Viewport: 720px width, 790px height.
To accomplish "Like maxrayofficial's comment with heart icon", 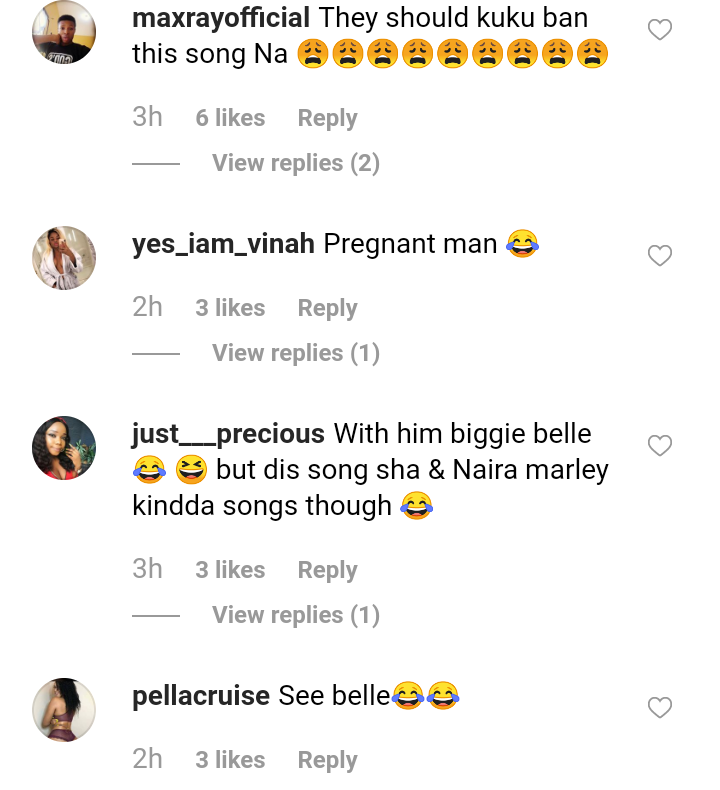I will (660, 31).
